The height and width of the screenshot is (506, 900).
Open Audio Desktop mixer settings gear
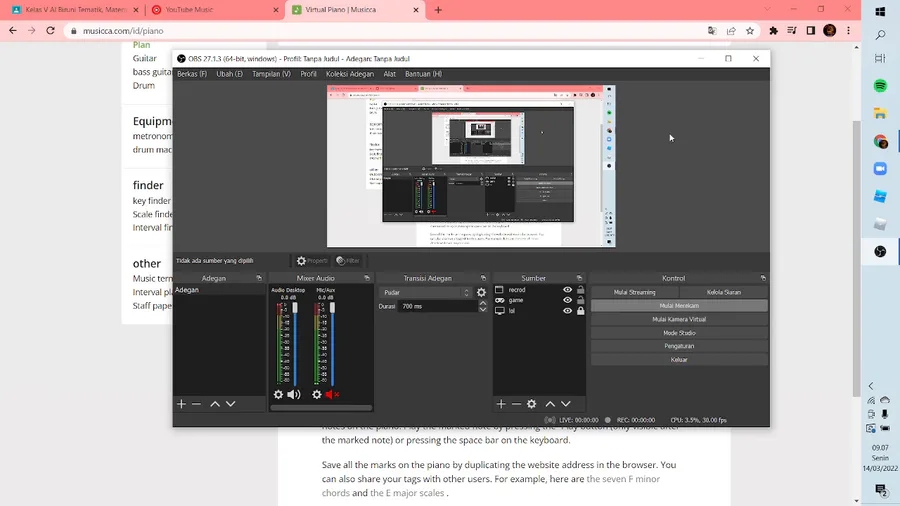point(278,395)
